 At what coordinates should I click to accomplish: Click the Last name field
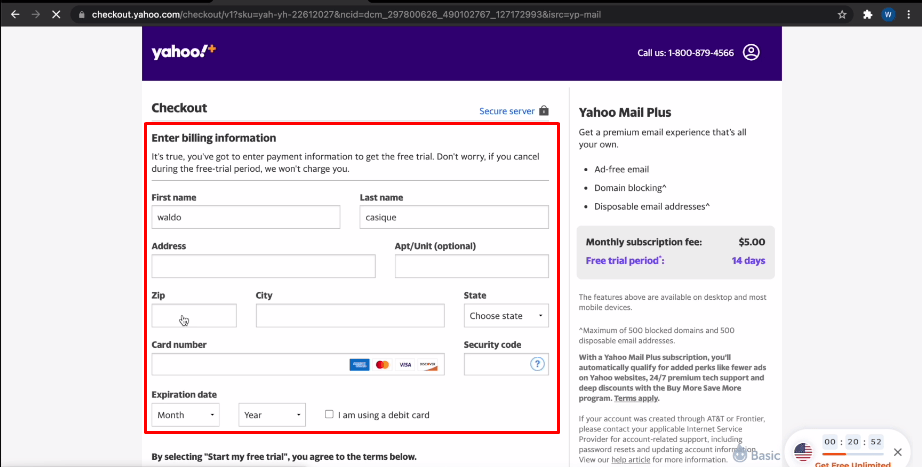(454, 217)
